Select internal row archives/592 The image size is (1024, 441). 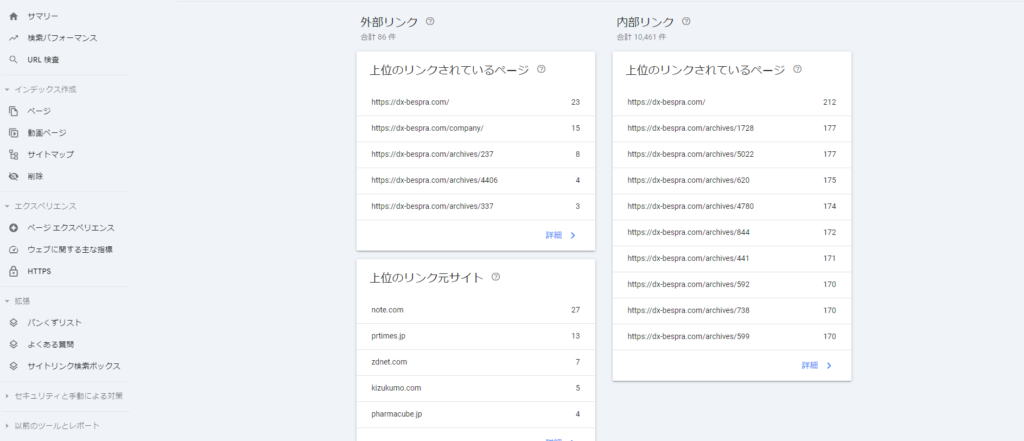coord(731,286)
